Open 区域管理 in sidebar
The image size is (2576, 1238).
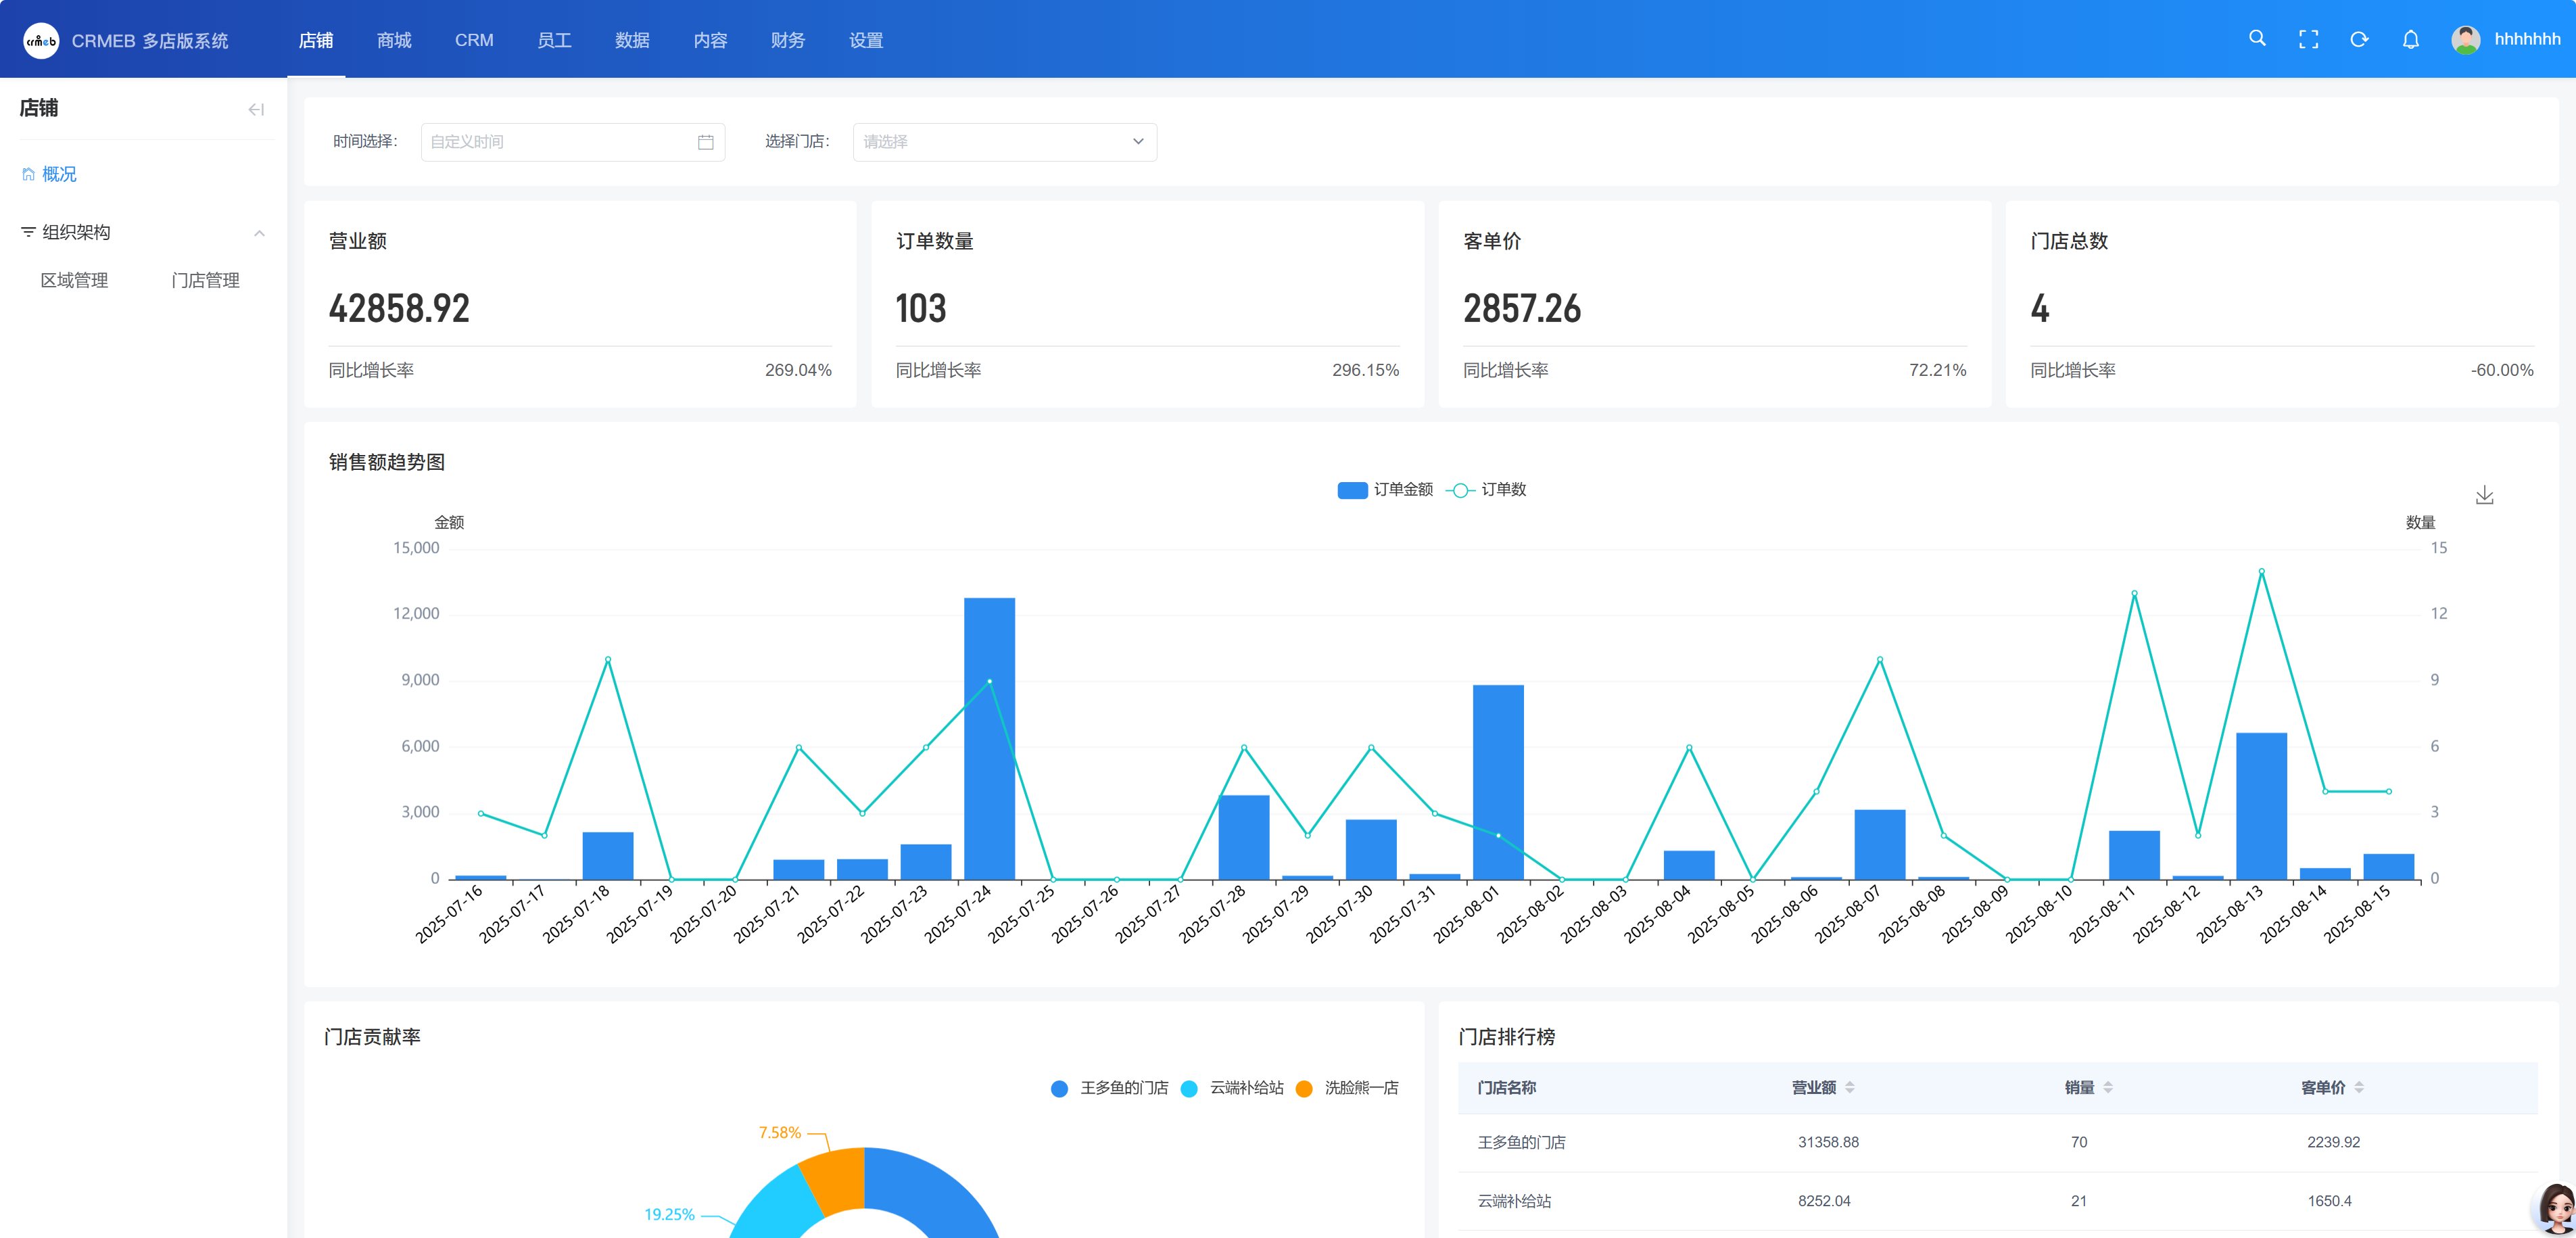pyautogui.click(x=74, y=281)
